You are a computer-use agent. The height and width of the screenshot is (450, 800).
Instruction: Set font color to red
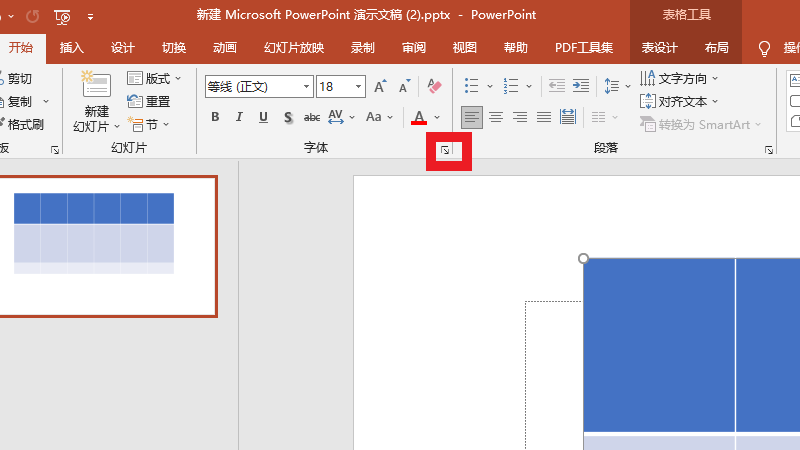click(x=419, y=118)
